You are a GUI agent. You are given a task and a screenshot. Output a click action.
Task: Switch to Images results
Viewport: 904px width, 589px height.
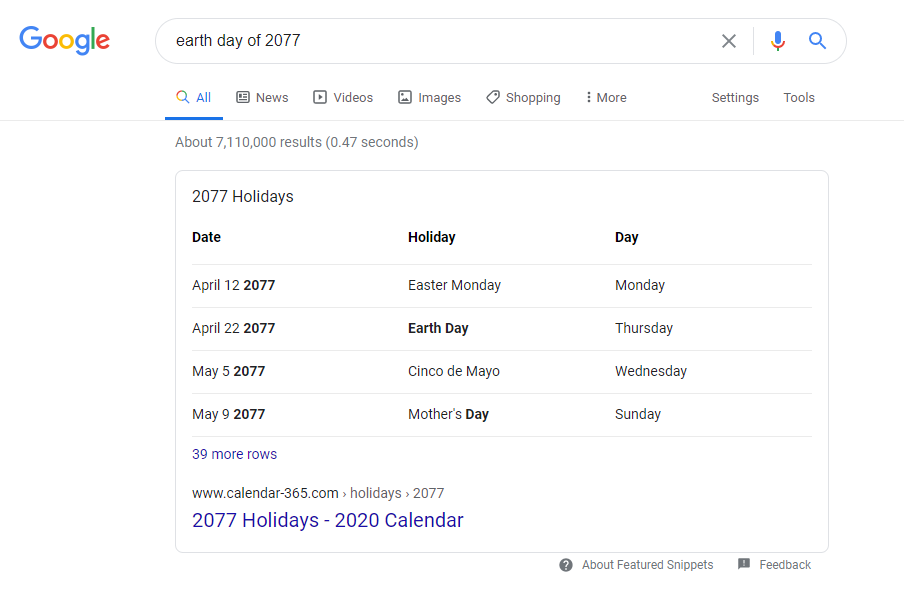429,98
